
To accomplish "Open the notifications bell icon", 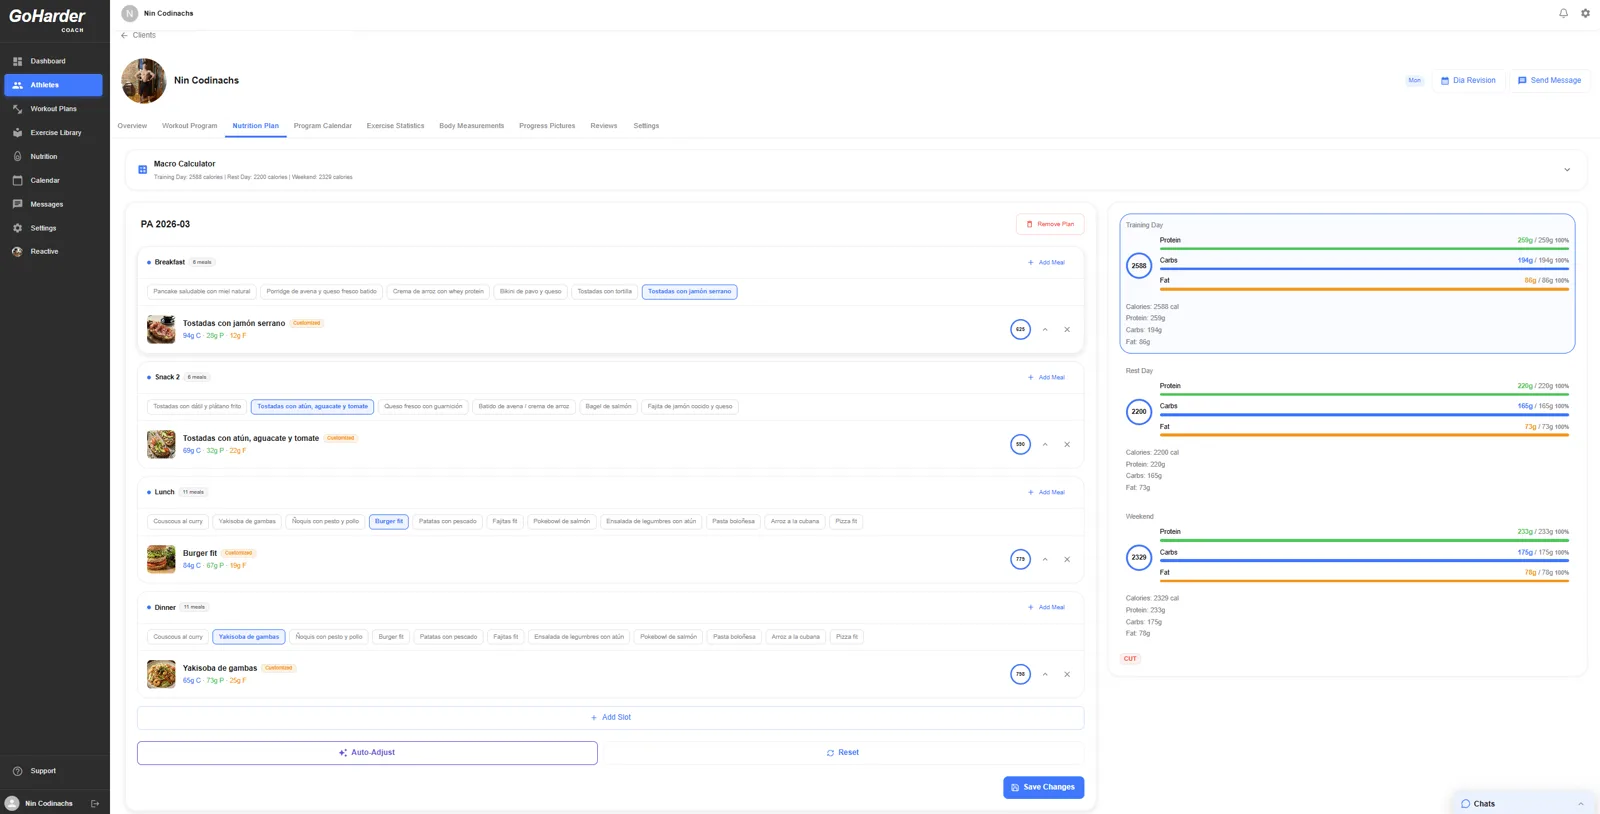I will click(1563, 13).
